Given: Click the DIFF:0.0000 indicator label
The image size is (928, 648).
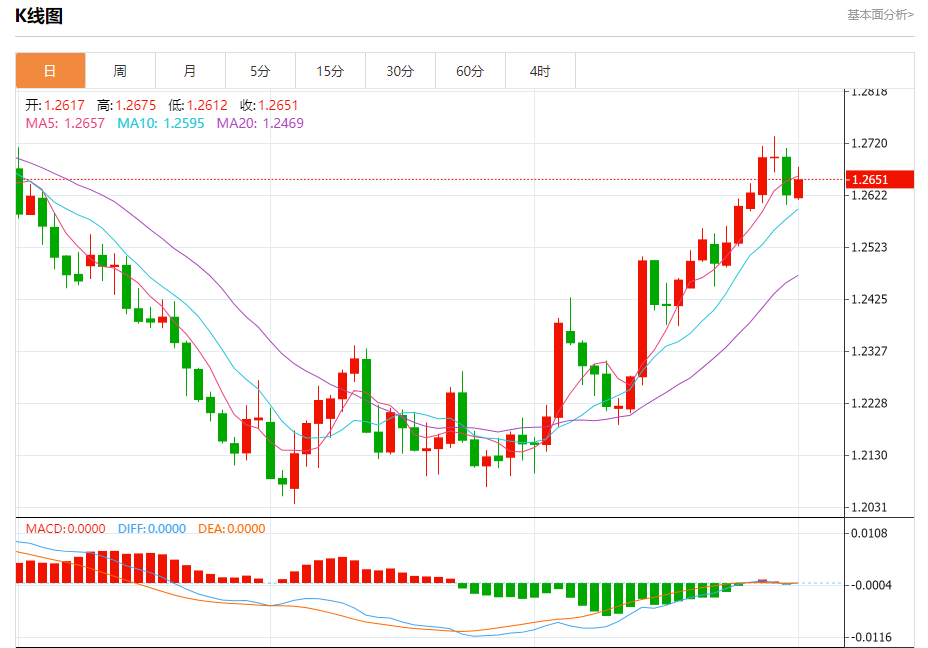Looking at the screenshot, I should pos(152,528).
